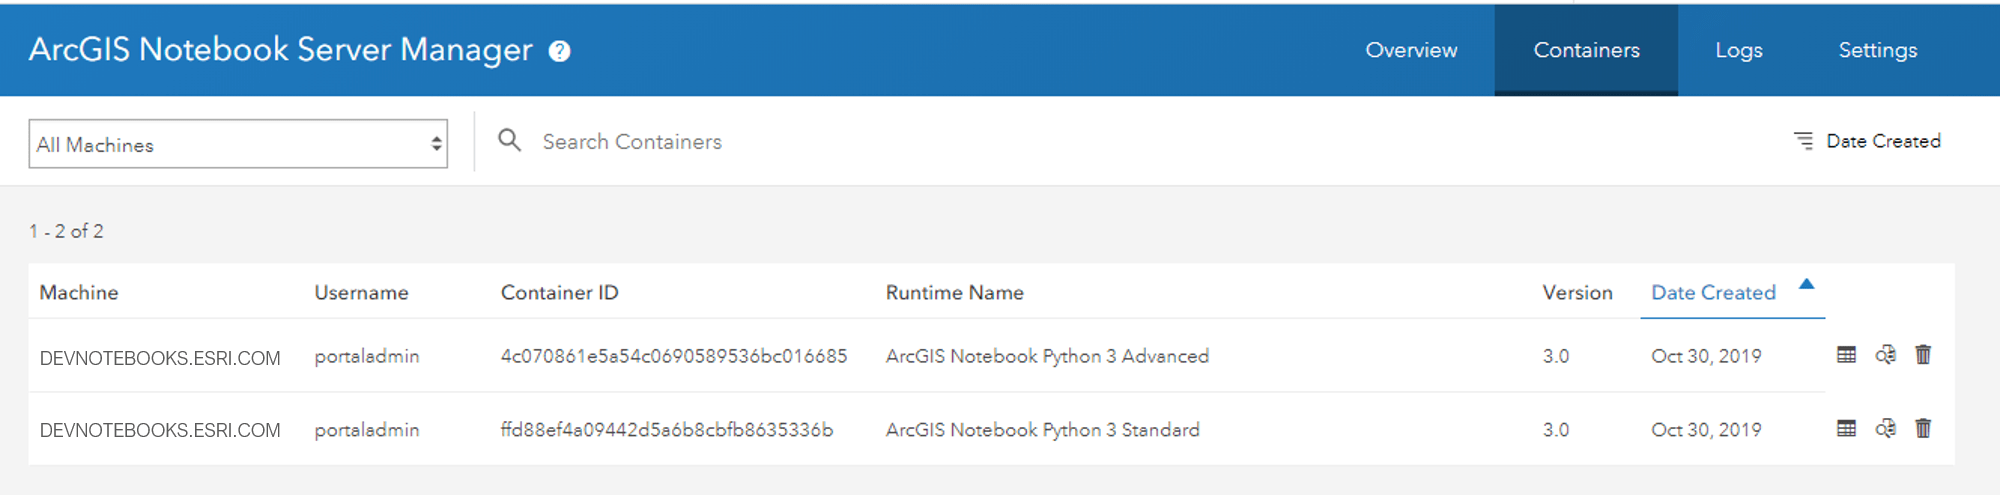Click the 1 - 2 of 2 count
The height and width of the screenshot is (495, 2000).
(x=66, y=231)
